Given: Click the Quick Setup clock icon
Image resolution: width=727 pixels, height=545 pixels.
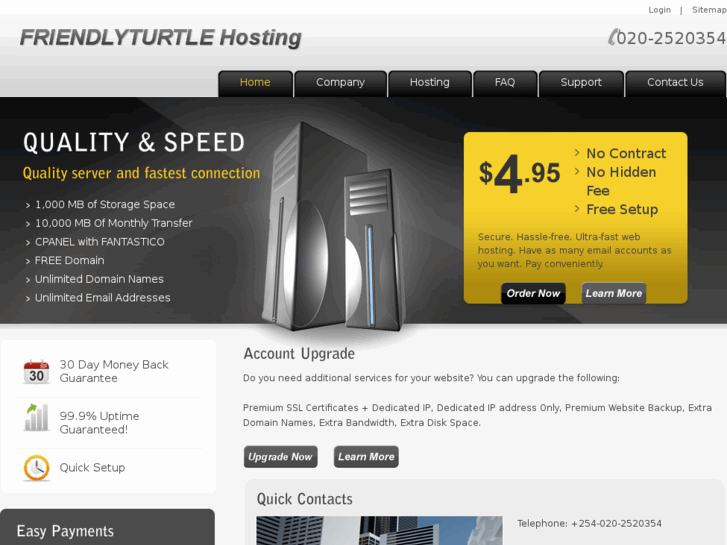Looking at the screenshot, I should pyautogui.click(x=36, y=468).
